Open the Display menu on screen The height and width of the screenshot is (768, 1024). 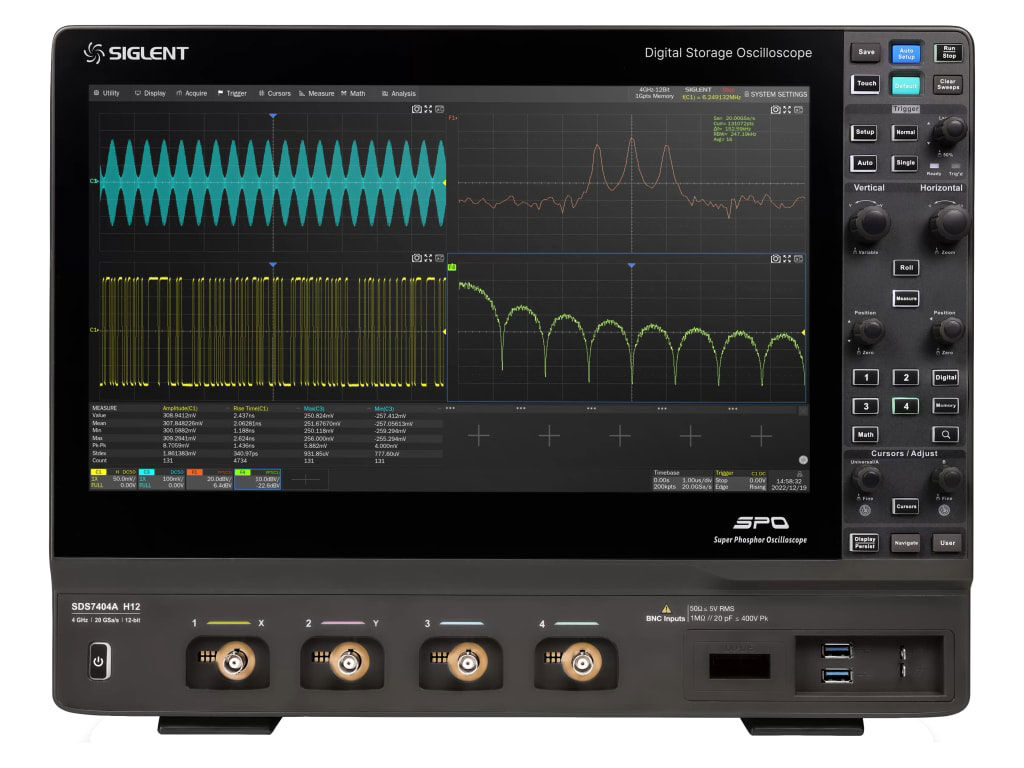(x=150, y=93)
